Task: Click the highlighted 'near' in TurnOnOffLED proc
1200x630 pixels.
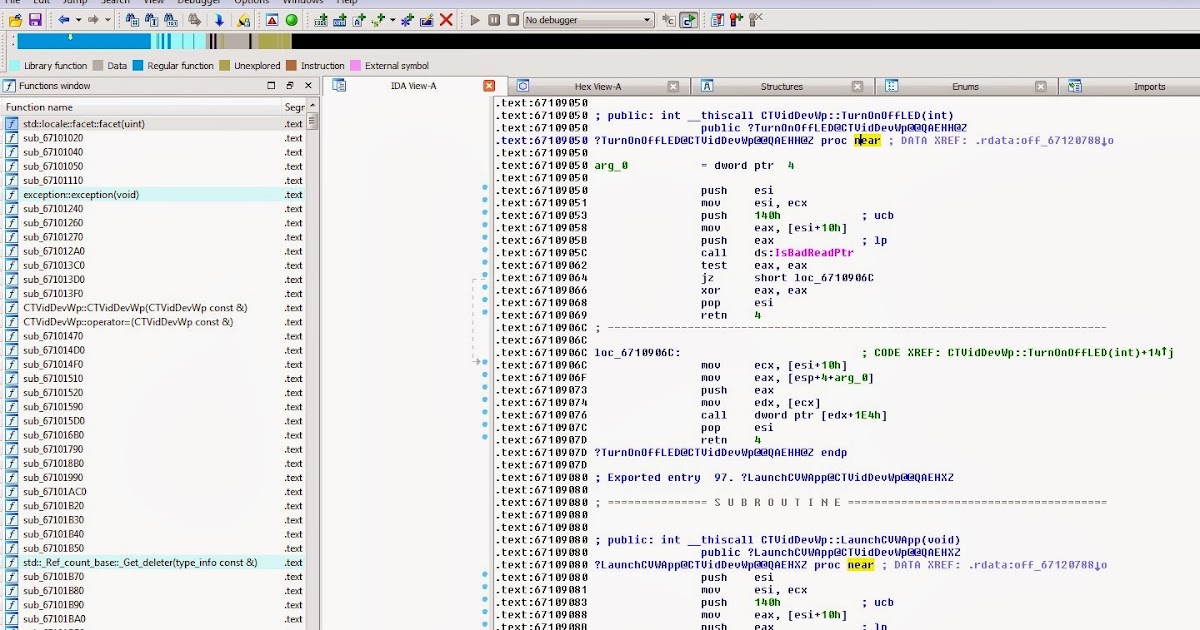Action: pyautogui.click(x=867, y=141)
